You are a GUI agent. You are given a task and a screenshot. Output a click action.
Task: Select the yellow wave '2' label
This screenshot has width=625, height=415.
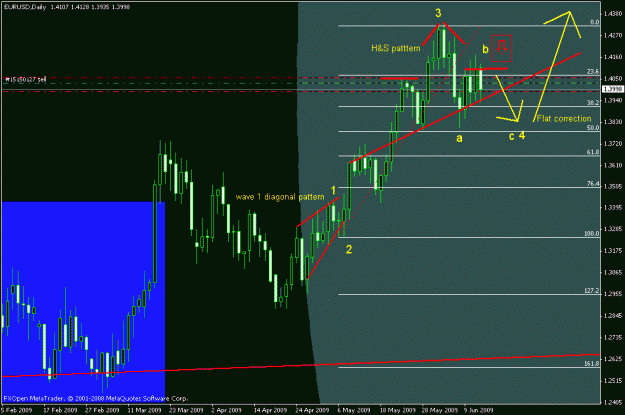click(x=349, y=250)
